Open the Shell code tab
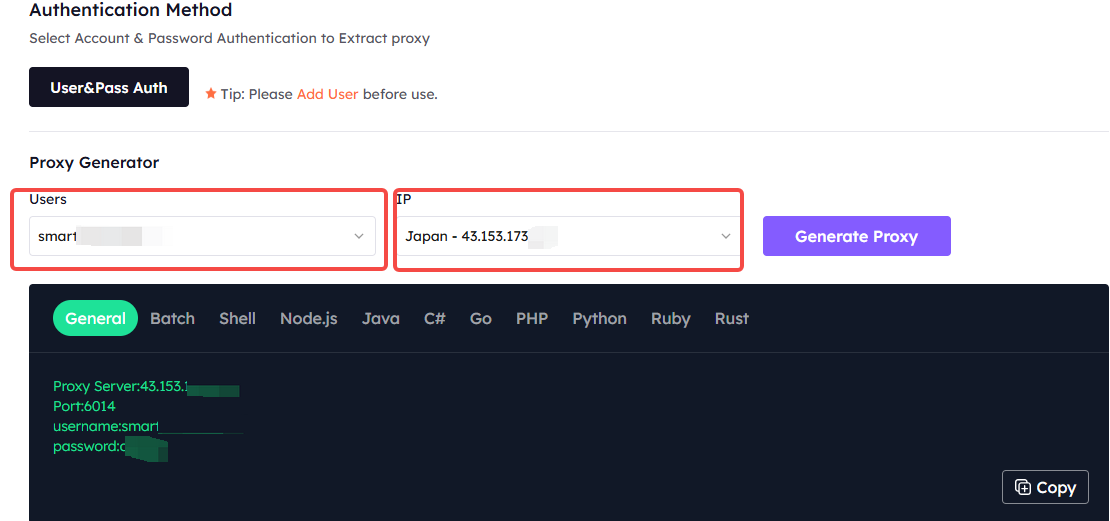Image resolution: width=1110 pixels, height=521 pixels. pos(237,319)
